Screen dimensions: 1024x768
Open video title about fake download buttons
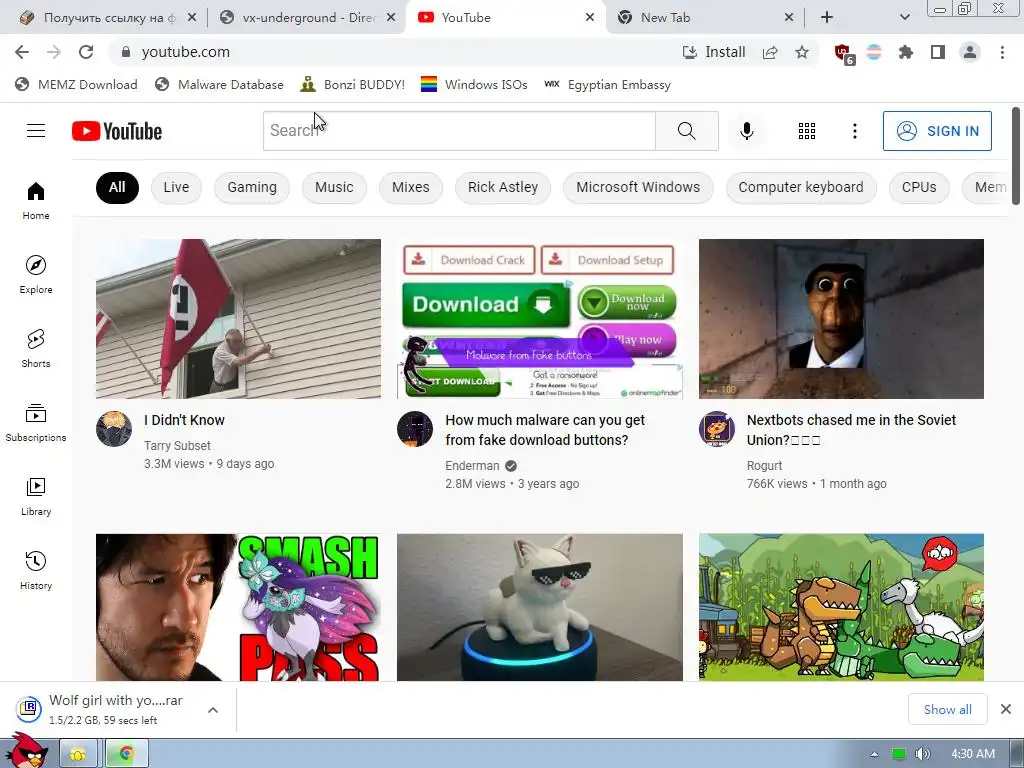545,430
